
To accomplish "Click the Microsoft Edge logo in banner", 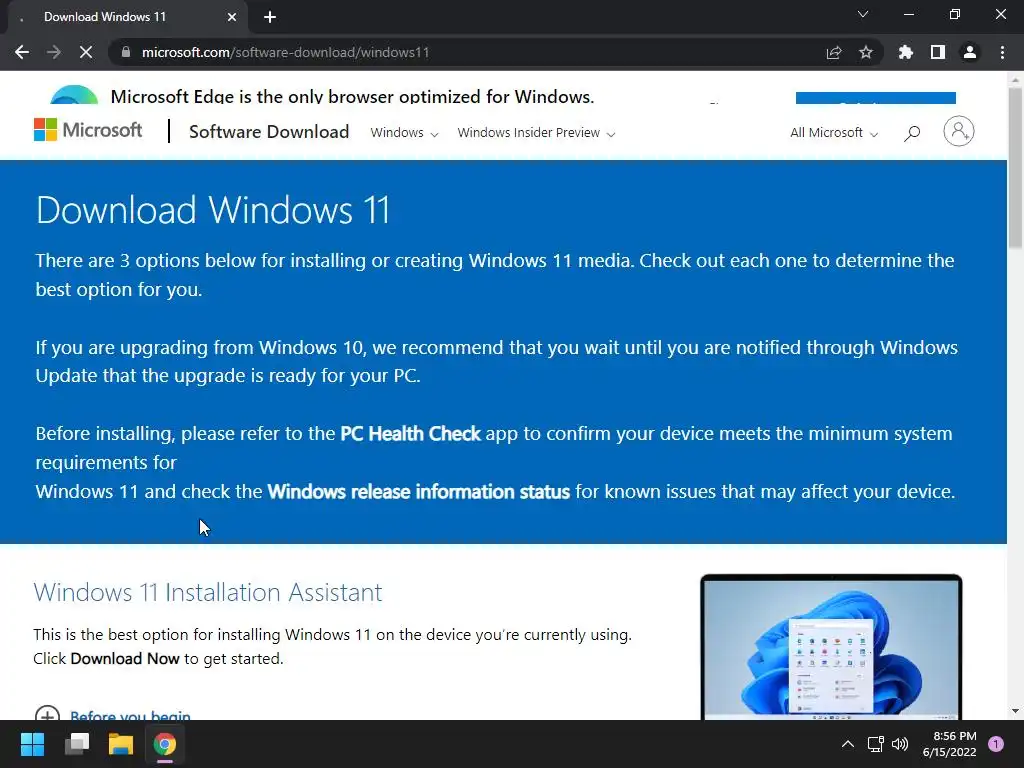I will (x=74, y=94).
